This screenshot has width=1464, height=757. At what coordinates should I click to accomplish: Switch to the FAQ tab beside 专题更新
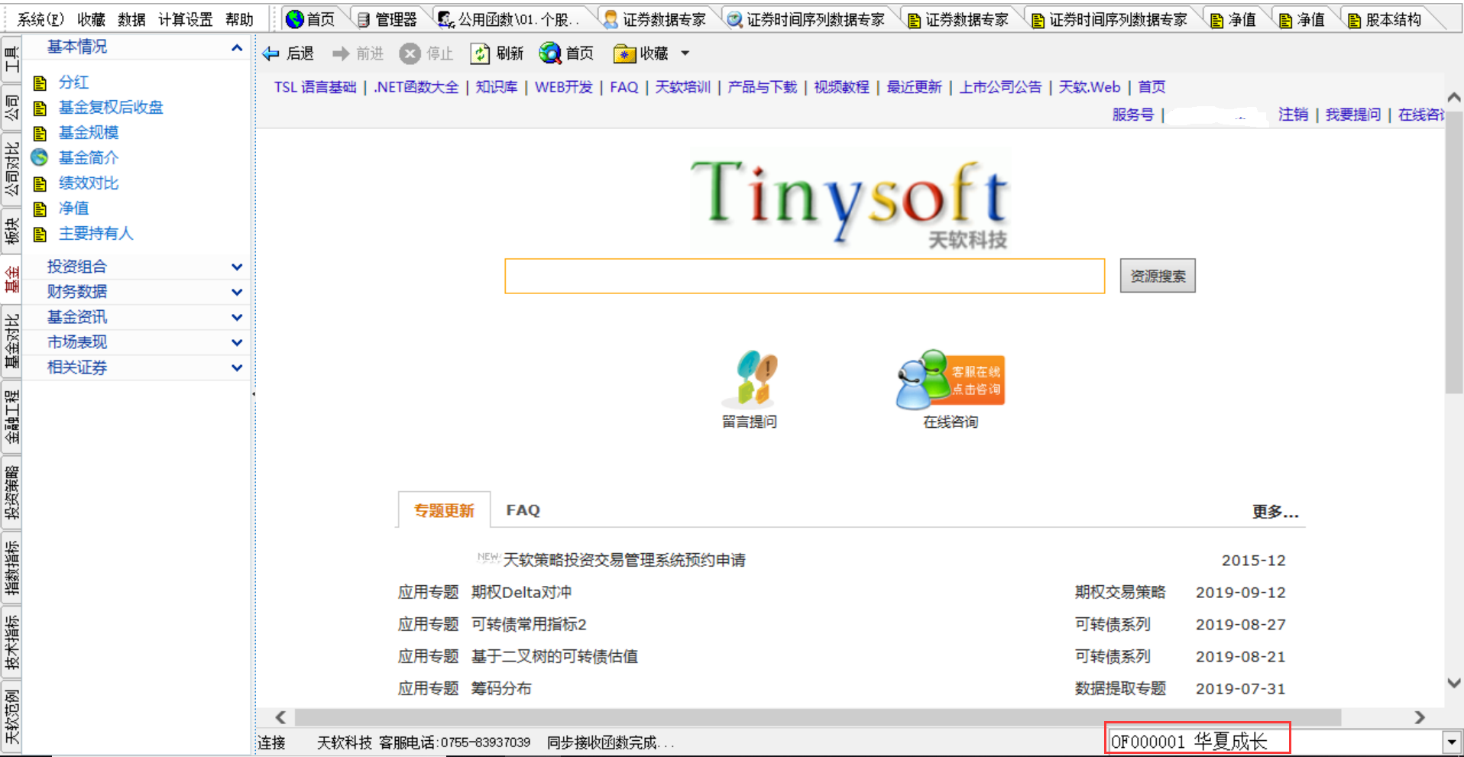click(523, 510)
